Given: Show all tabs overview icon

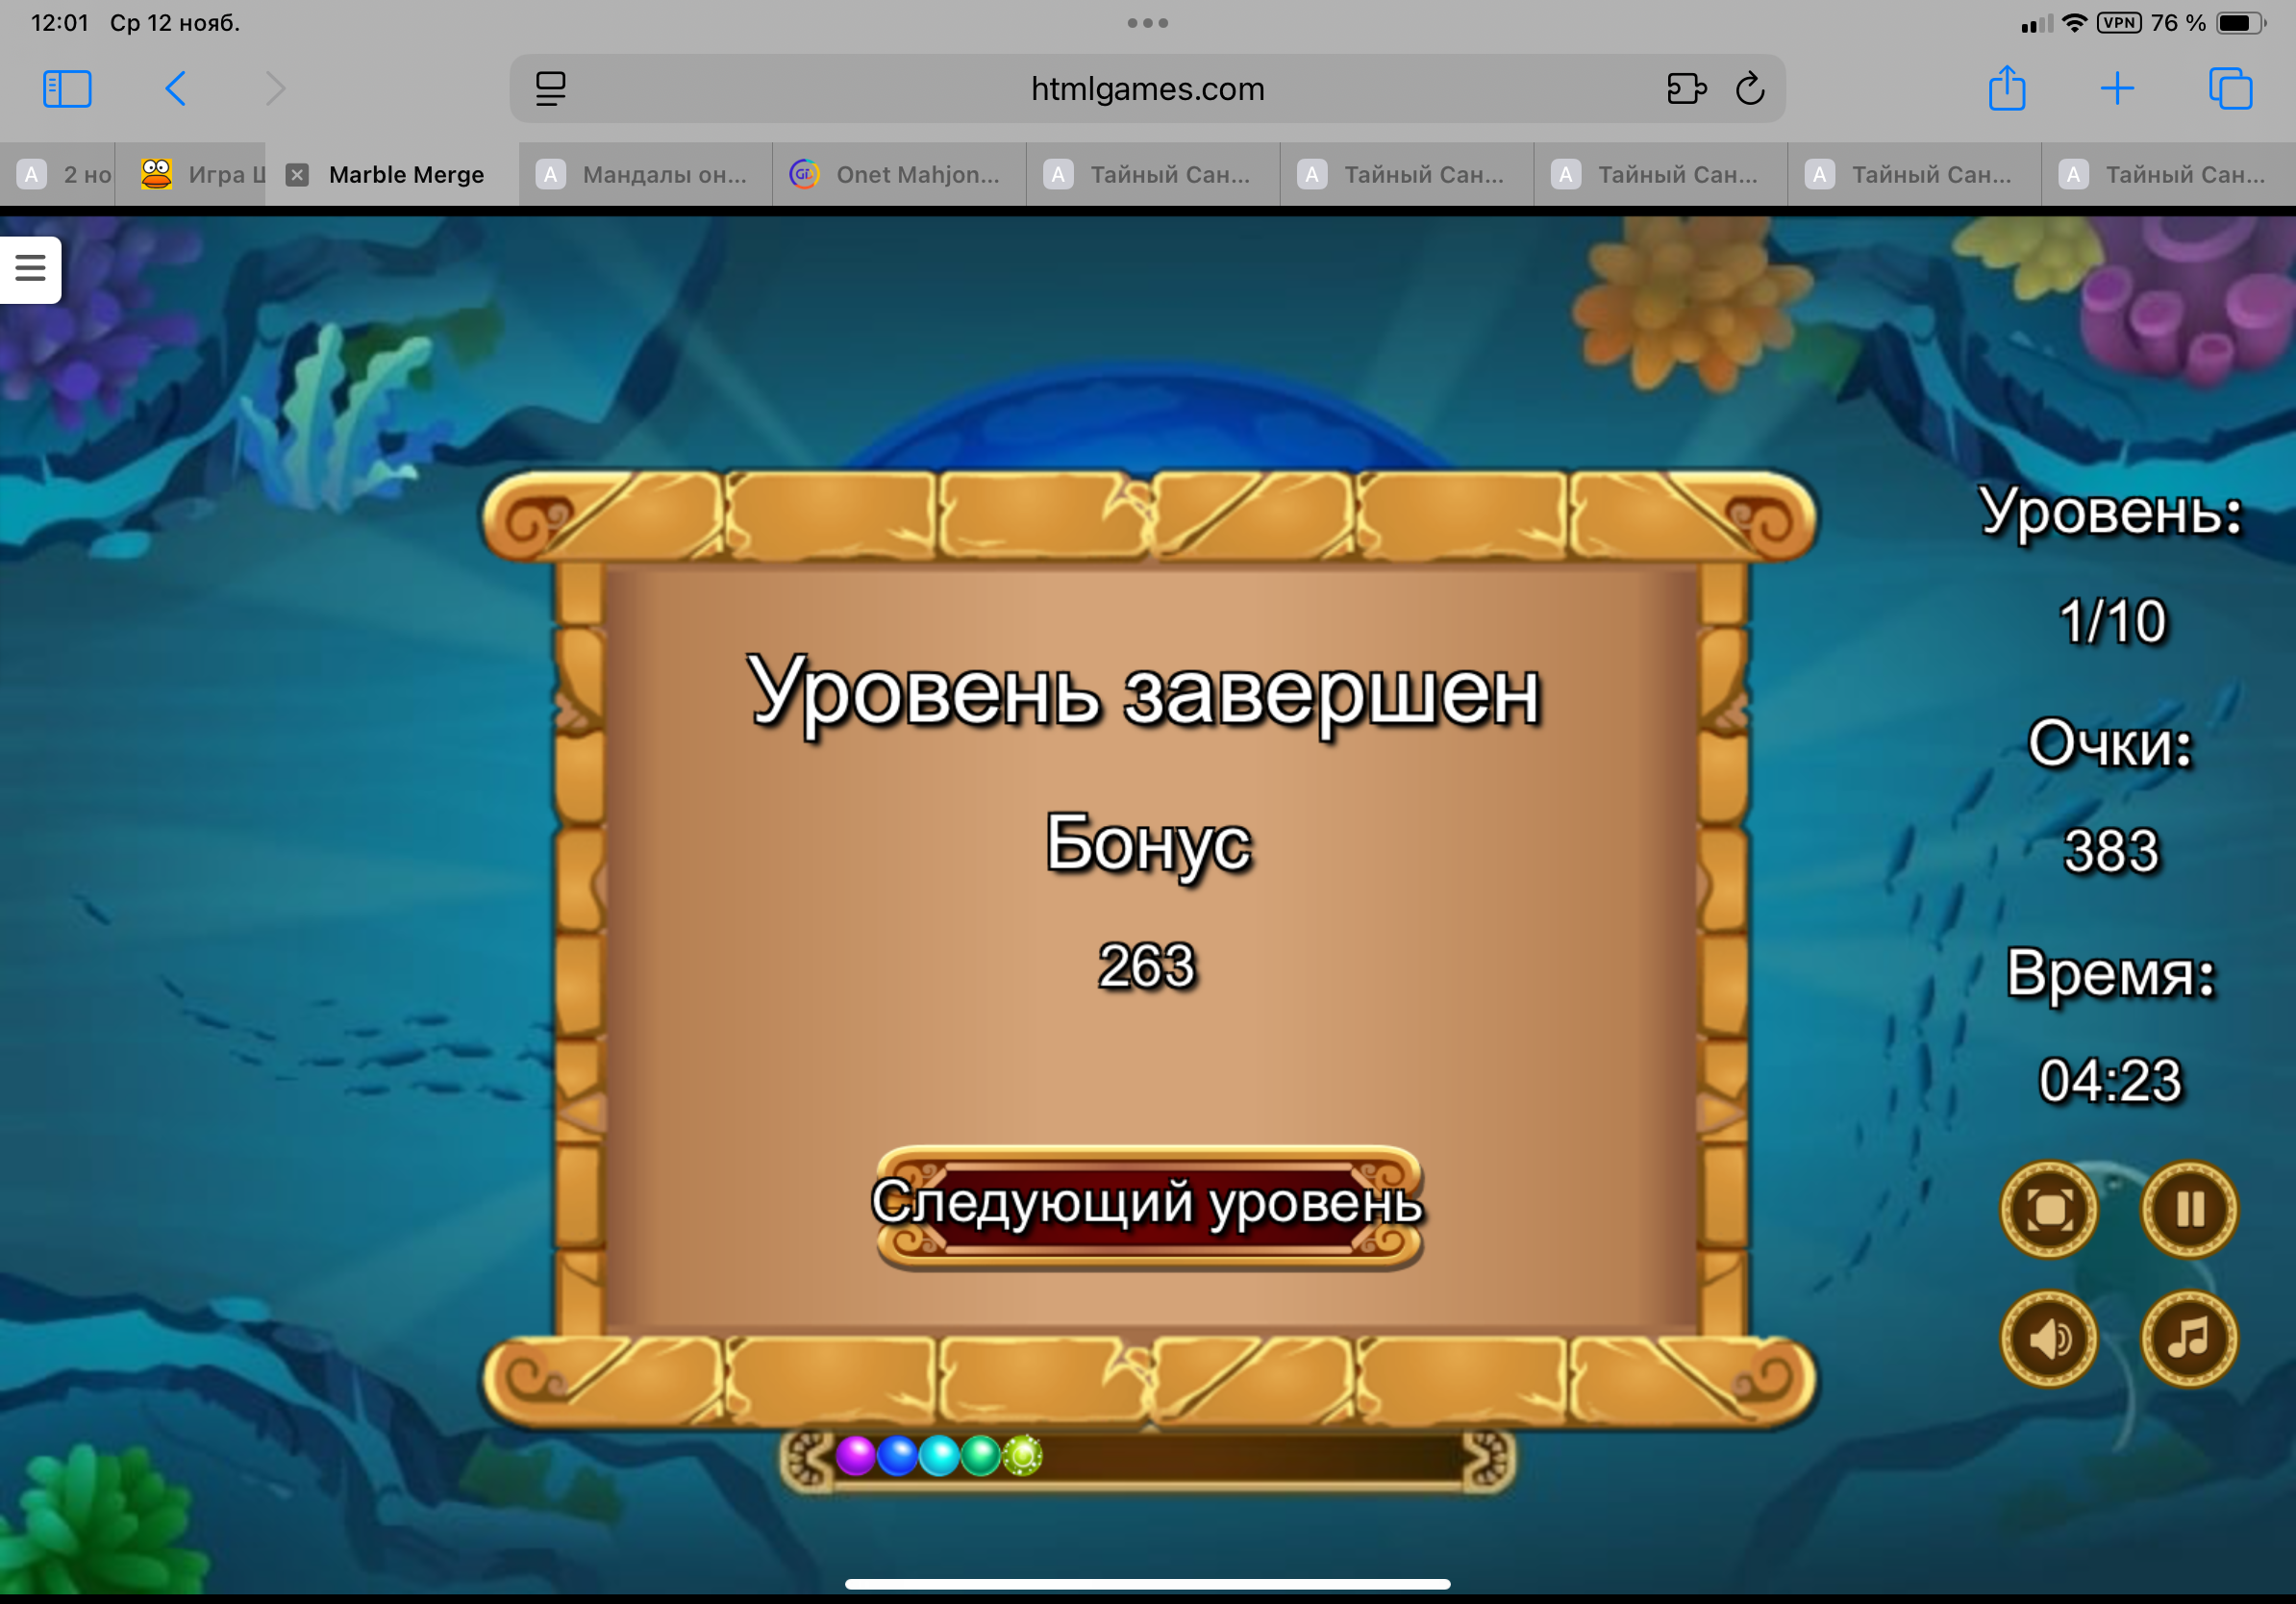Looking at the screenshot, I should point(2230,89).
